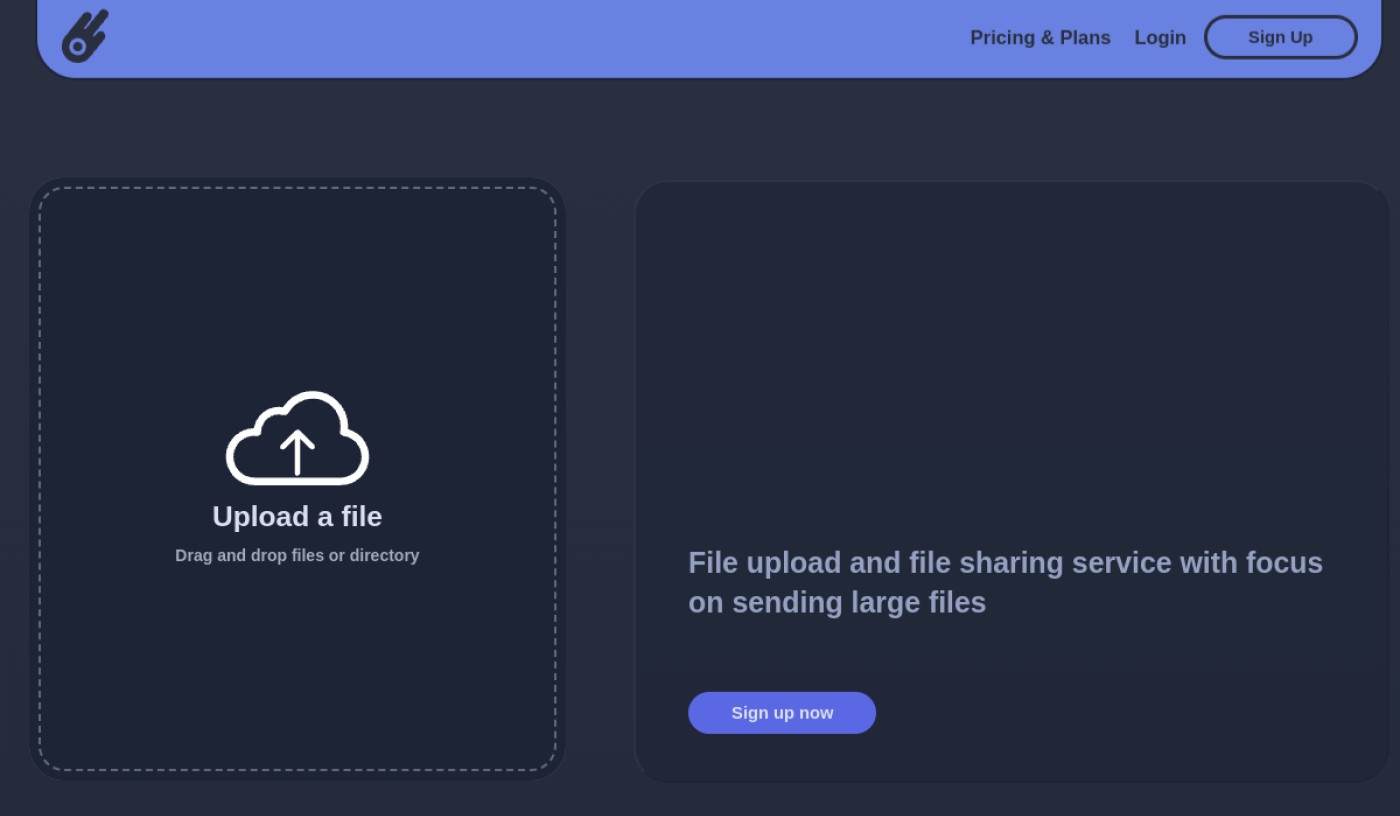Viewport: 1400px width, 816px height.
Task: Click the Sign Up button in header
Action: pos(1280,37)
